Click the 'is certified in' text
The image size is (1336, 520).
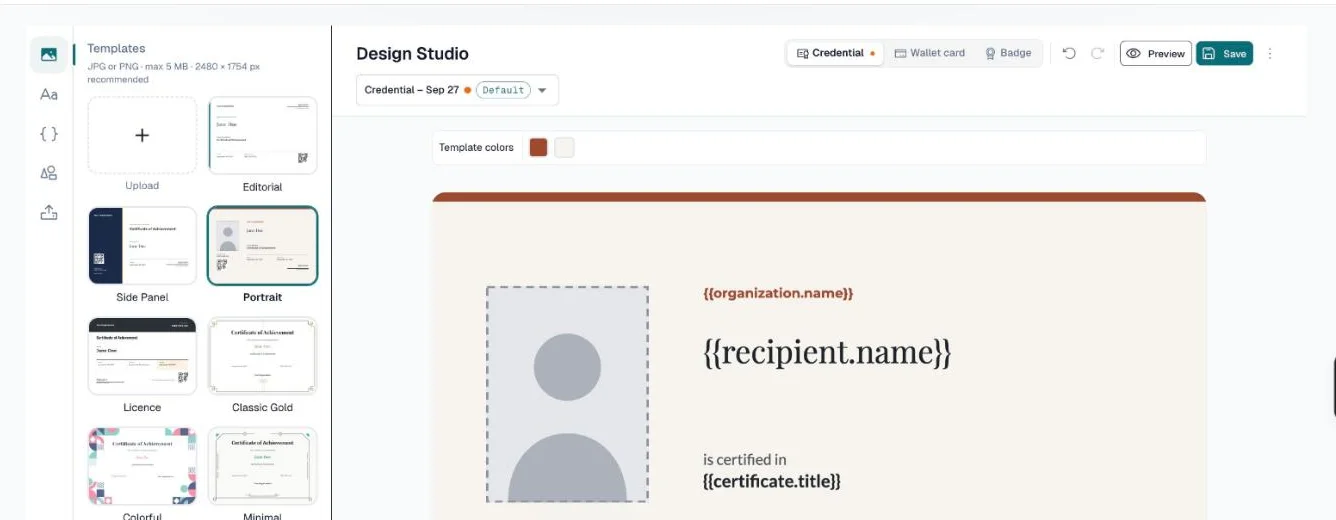[745, 460]
